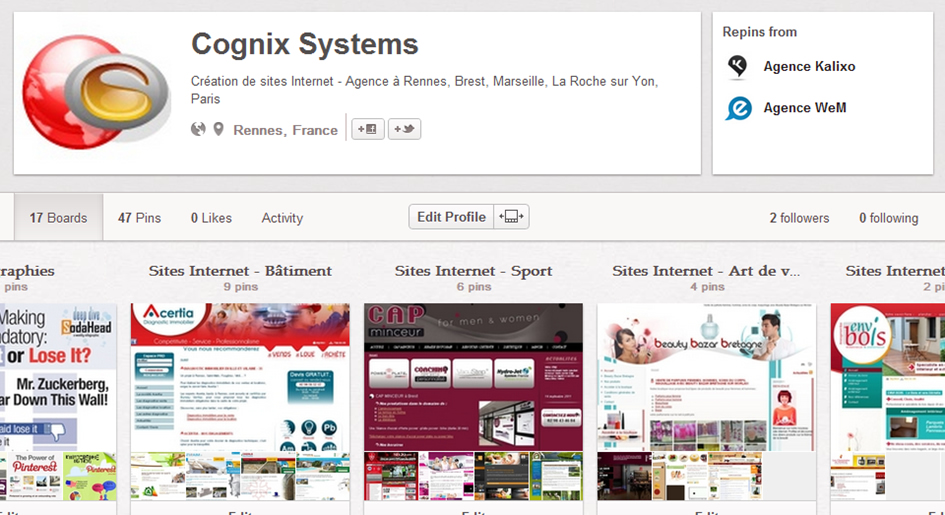Click the Edit Profile button
Viewport: 945px width, 515px height.
click(x=451, y=217)
